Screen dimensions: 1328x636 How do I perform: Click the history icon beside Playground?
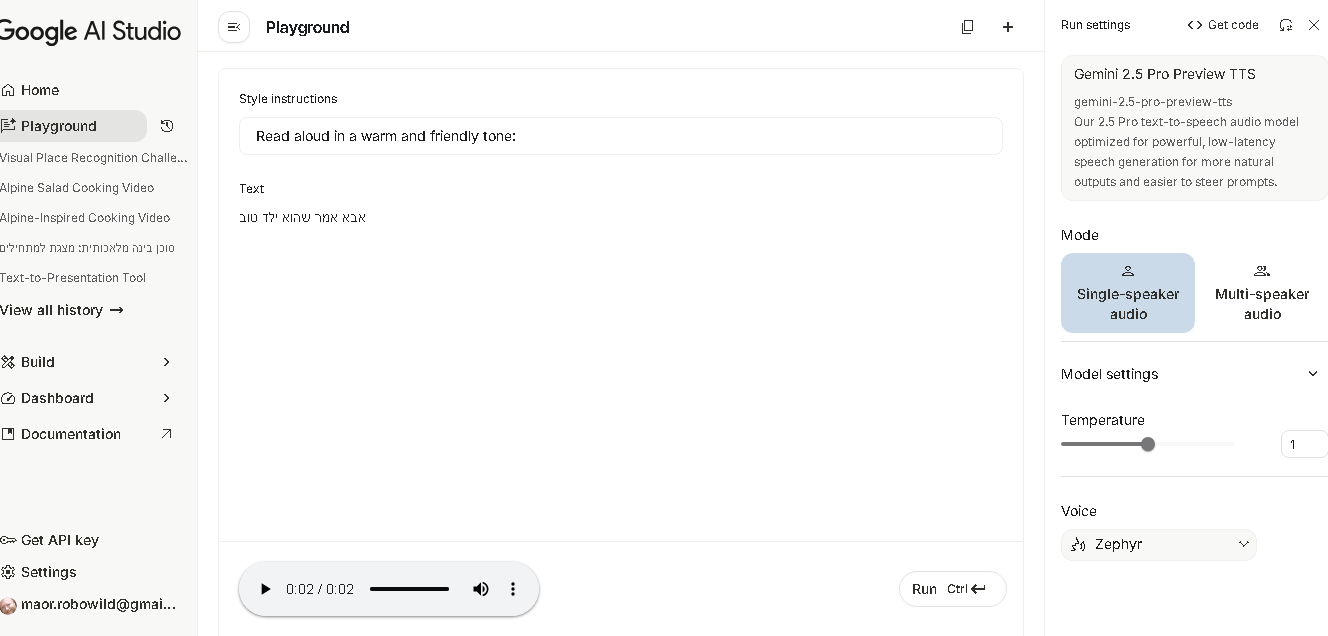coord(167,126)
